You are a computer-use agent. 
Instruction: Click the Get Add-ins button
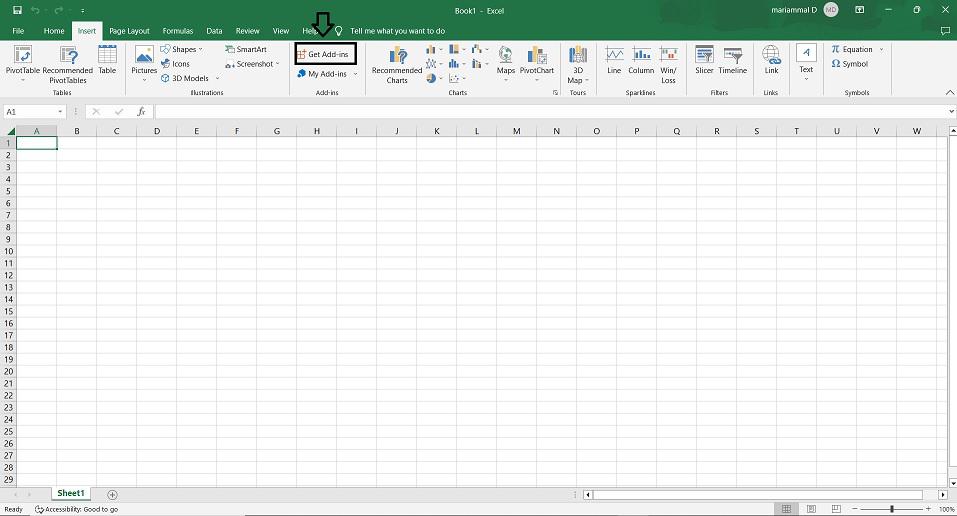pos(326,54)
